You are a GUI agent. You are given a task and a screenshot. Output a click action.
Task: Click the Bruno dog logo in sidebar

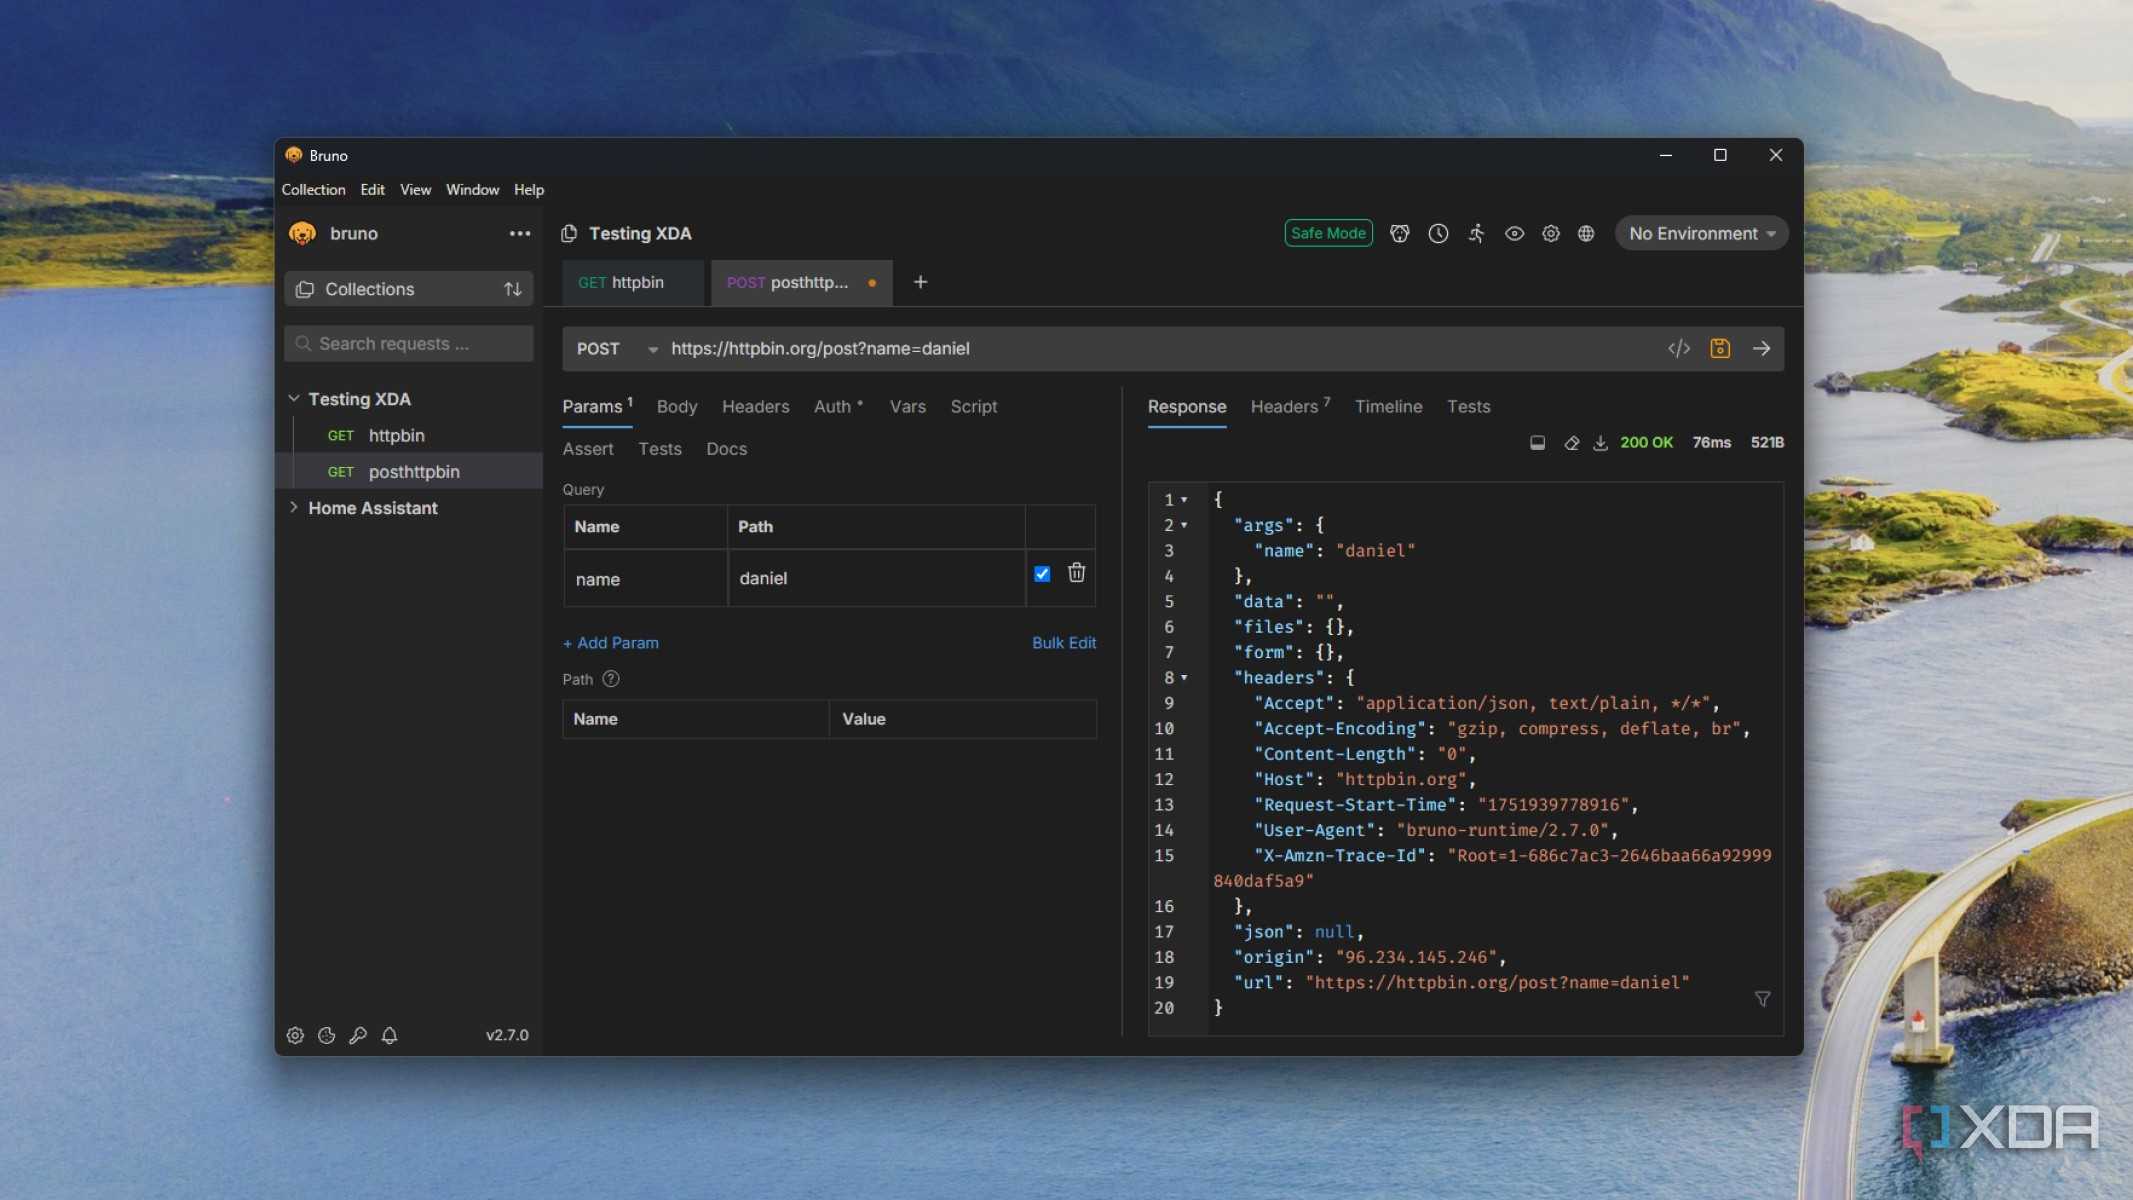(x=303, y=233)
